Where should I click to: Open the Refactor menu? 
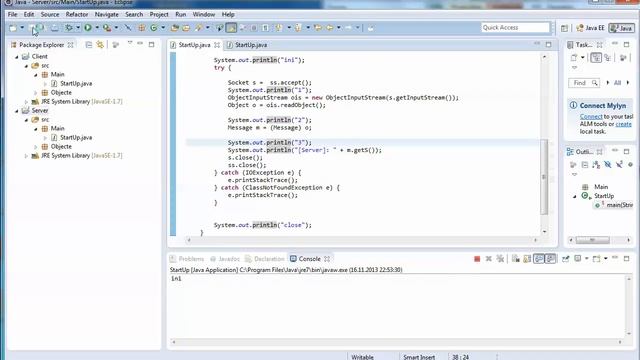[x=77, y=14]
